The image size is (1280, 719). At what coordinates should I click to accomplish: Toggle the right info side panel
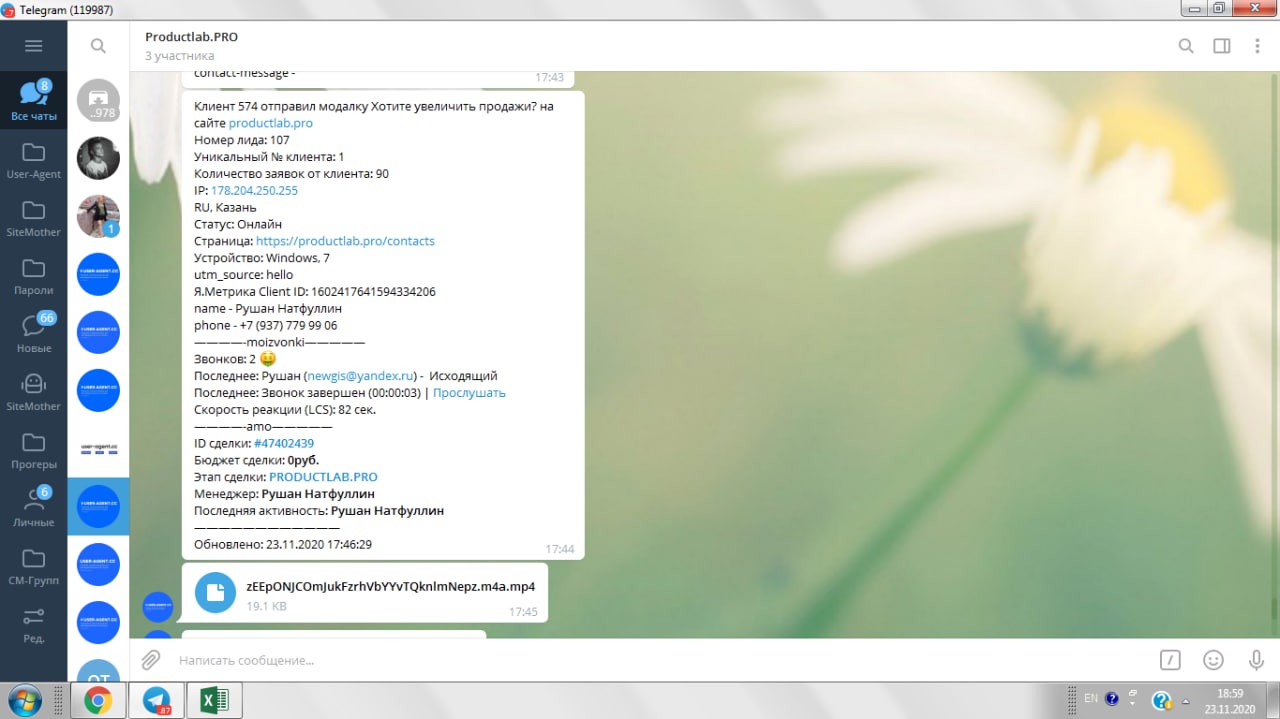[1221, 46]
